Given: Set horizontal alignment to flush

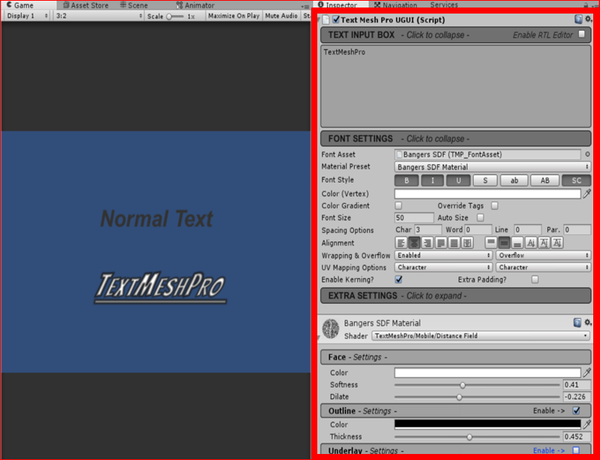Looking at the screenshot, I should coord(454,243).
